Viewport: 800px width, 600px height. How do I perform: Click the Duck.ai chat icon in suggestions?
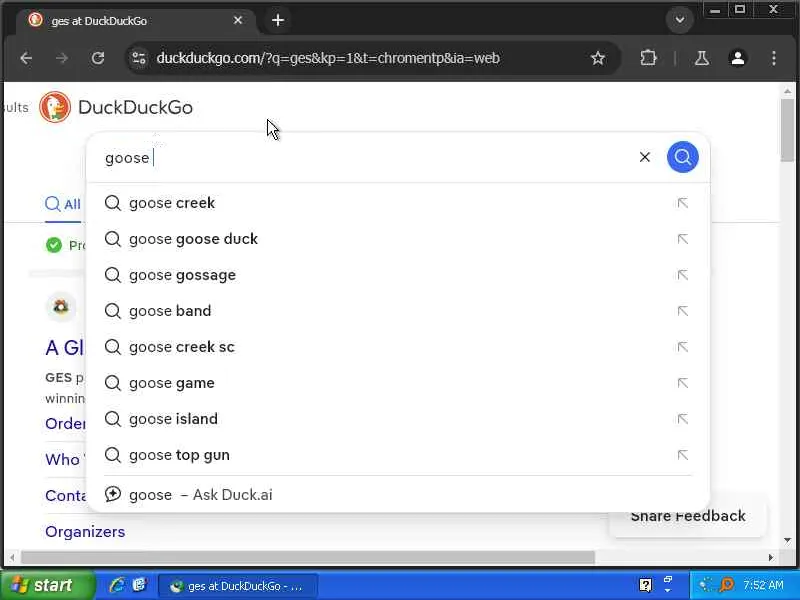pos(113,494)
